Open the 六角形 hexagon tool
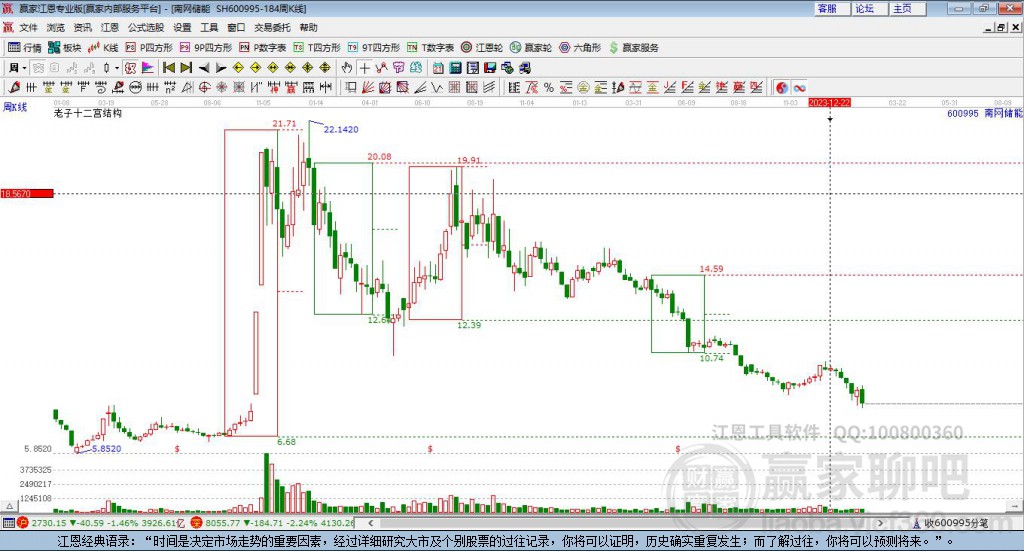This screenshot has width=1024, height=551. point(580,48)
